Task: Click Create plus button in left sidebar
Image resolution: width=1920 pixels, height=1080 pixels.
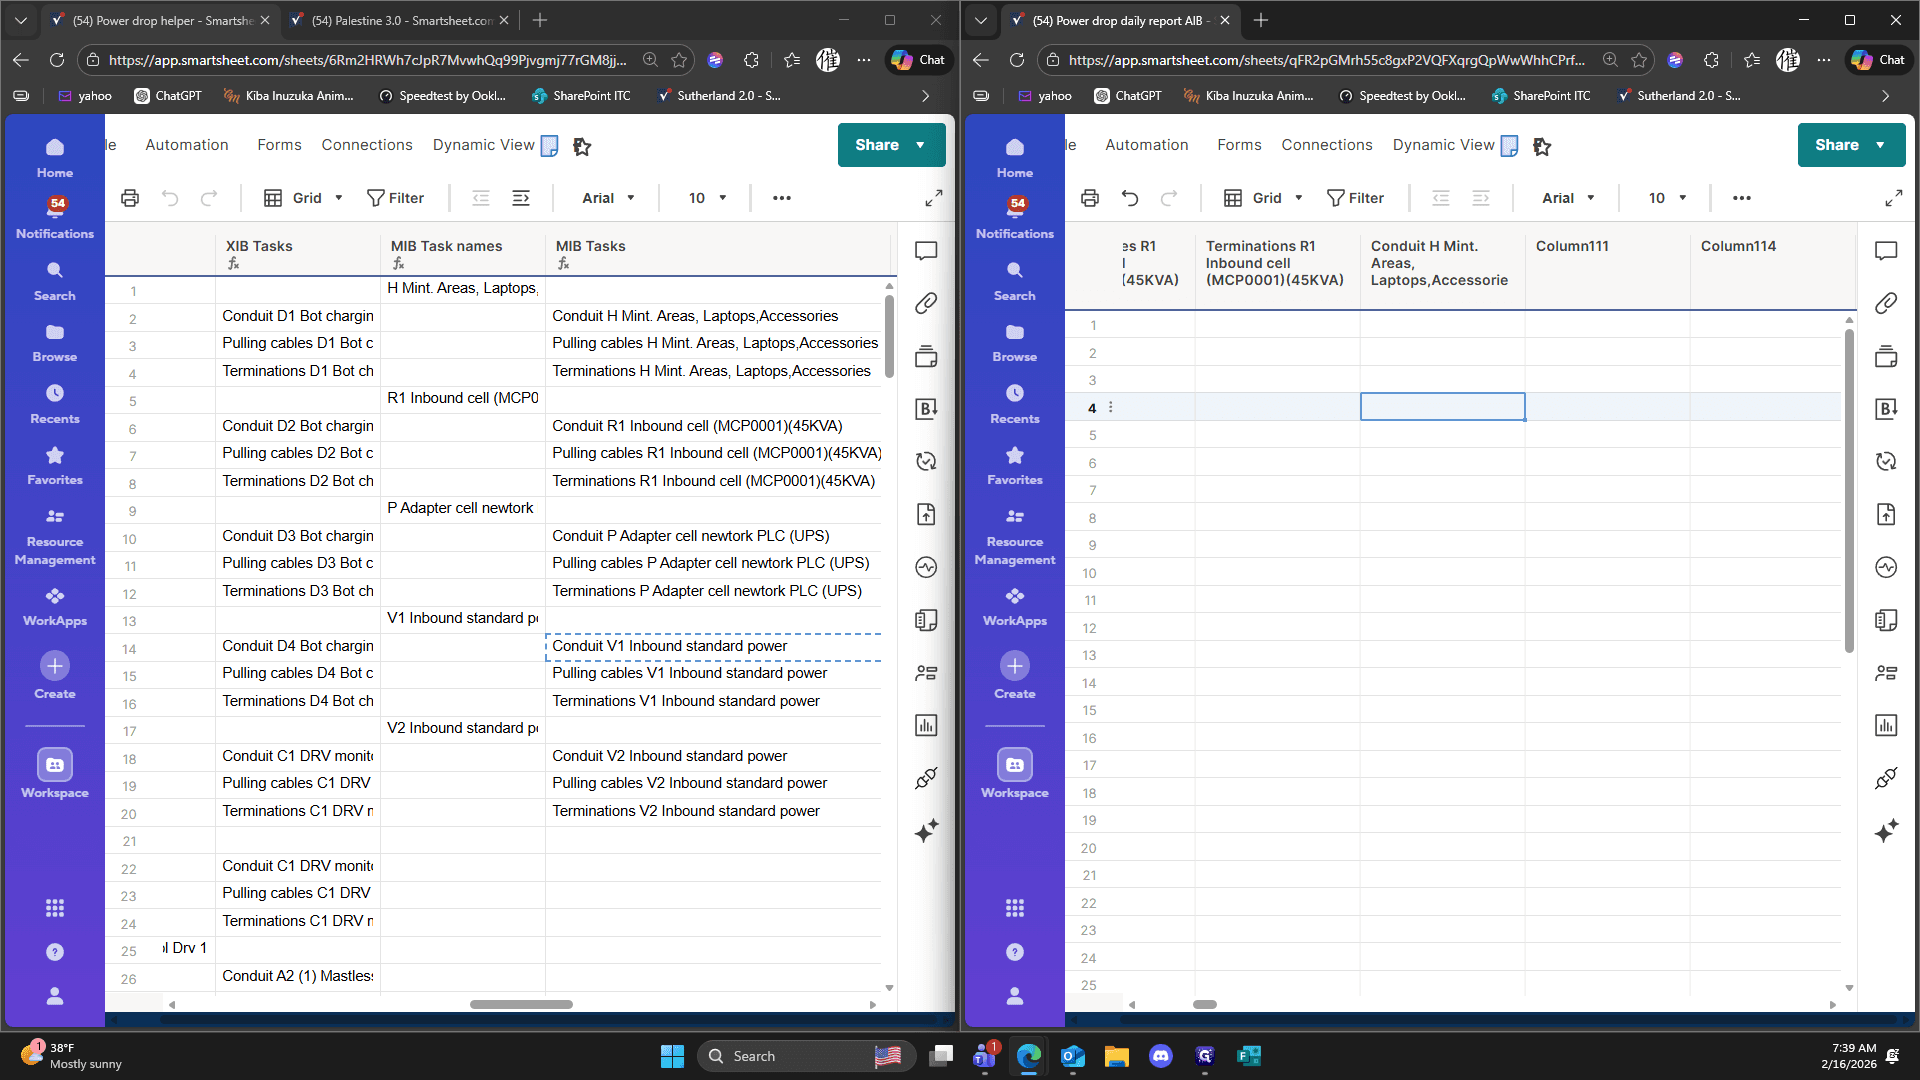Action: [x=55, y=666]
